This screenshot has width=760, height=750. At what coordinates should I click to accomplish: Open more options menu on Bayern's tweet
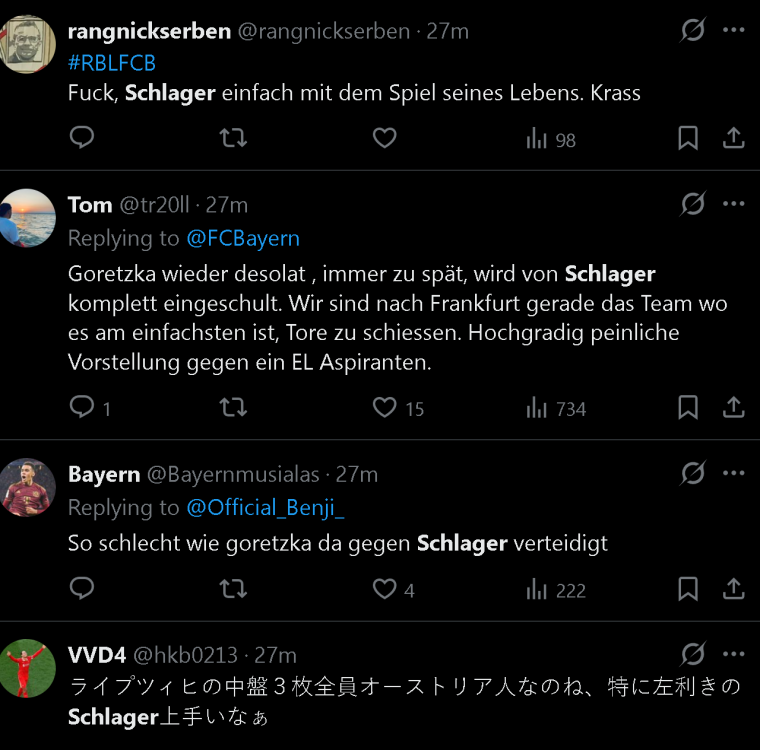[734, 473]
